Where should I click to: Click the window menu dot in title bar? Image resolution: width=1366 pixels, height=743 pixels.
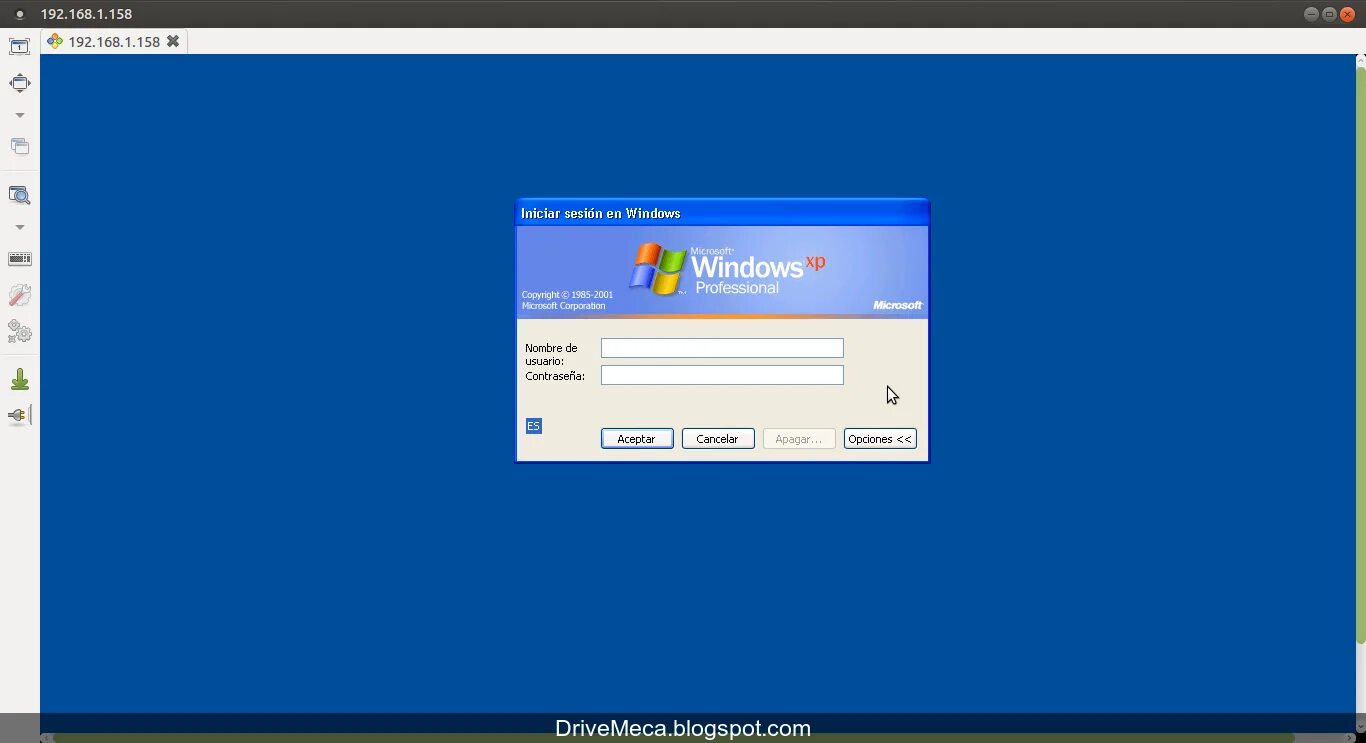coord(19,14)
